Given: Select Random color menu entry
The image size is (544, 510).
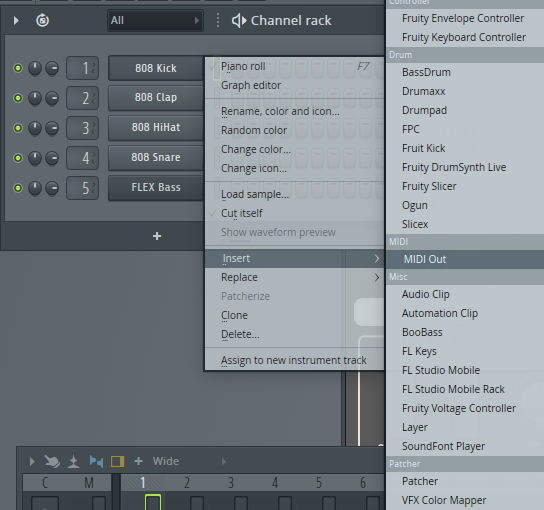Looking at the screenshot, I should (294, 130).
